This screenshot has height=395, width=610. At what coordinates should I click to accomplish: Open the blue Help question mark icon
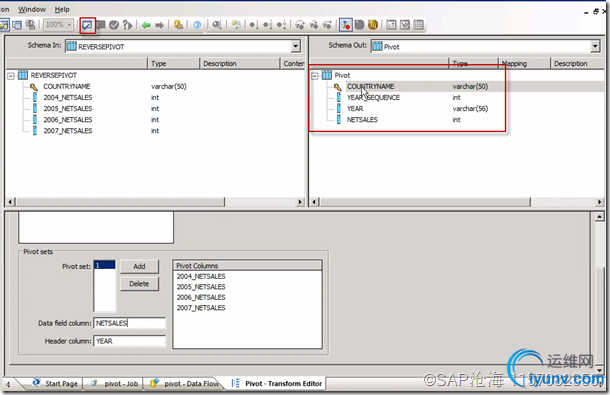click(x=197, y=25)
